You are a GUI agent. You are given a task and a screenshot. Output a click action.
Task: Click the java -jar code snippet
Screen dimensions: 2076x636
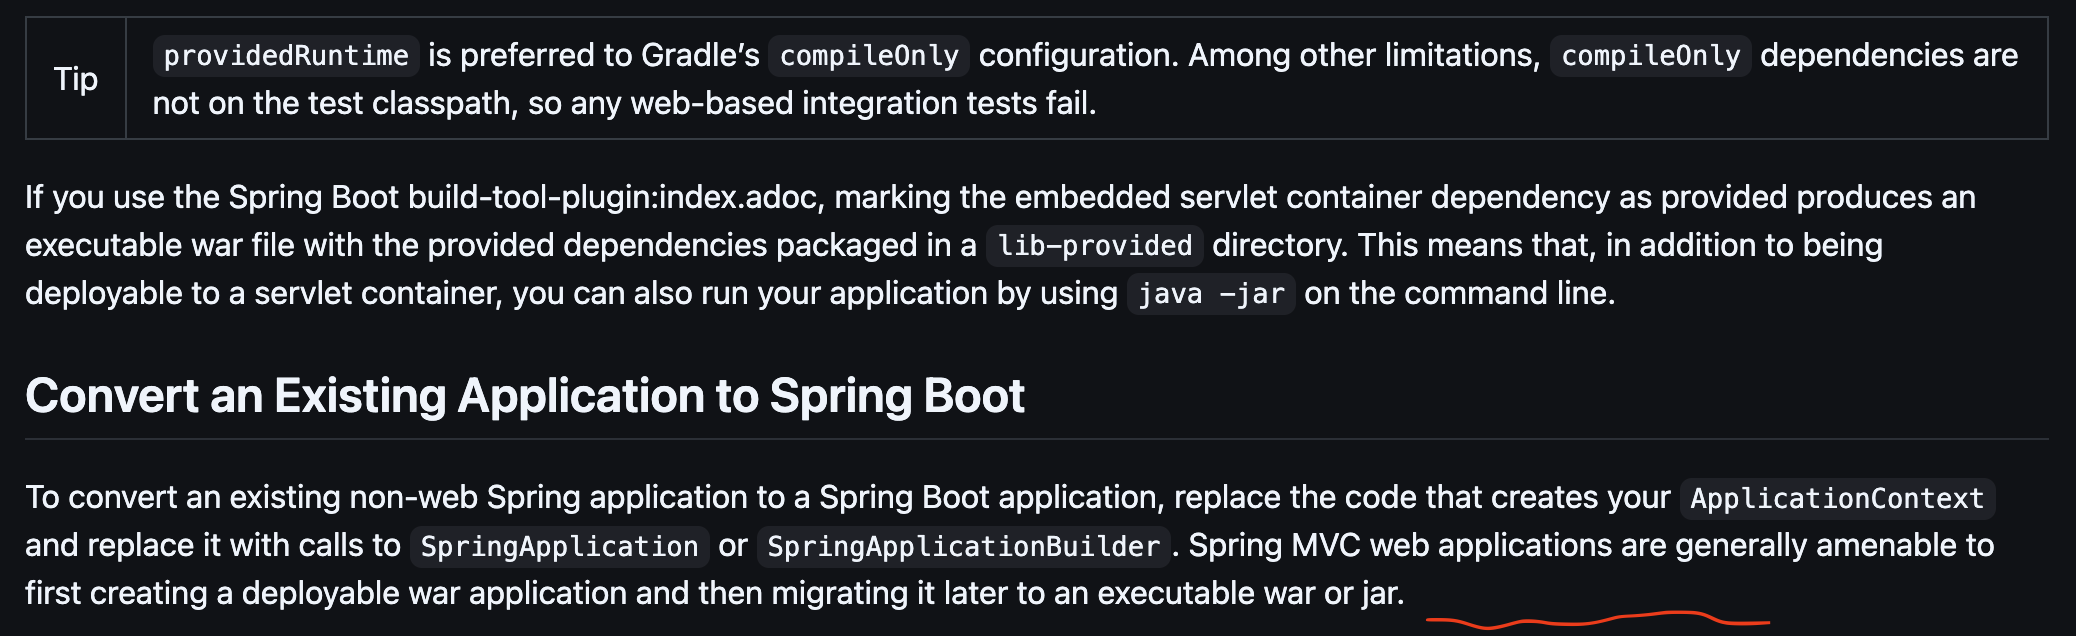pos(1211,294)
